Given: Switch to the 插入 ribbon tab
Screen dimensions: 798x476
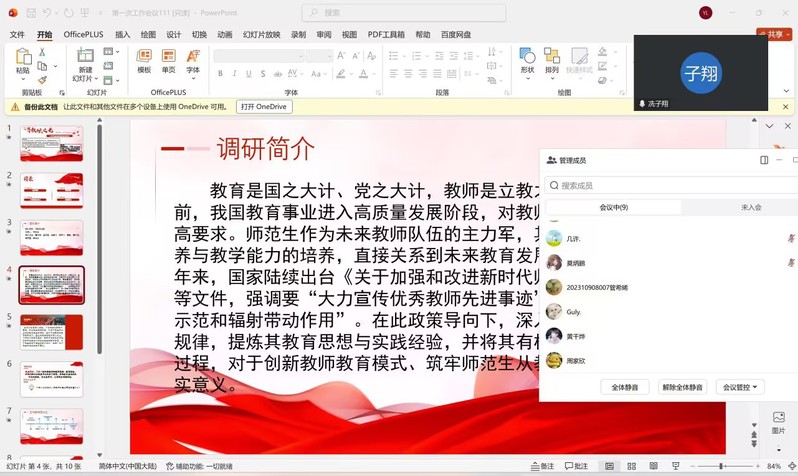Looking at the screenshot, I should click(x=122, y=34).
